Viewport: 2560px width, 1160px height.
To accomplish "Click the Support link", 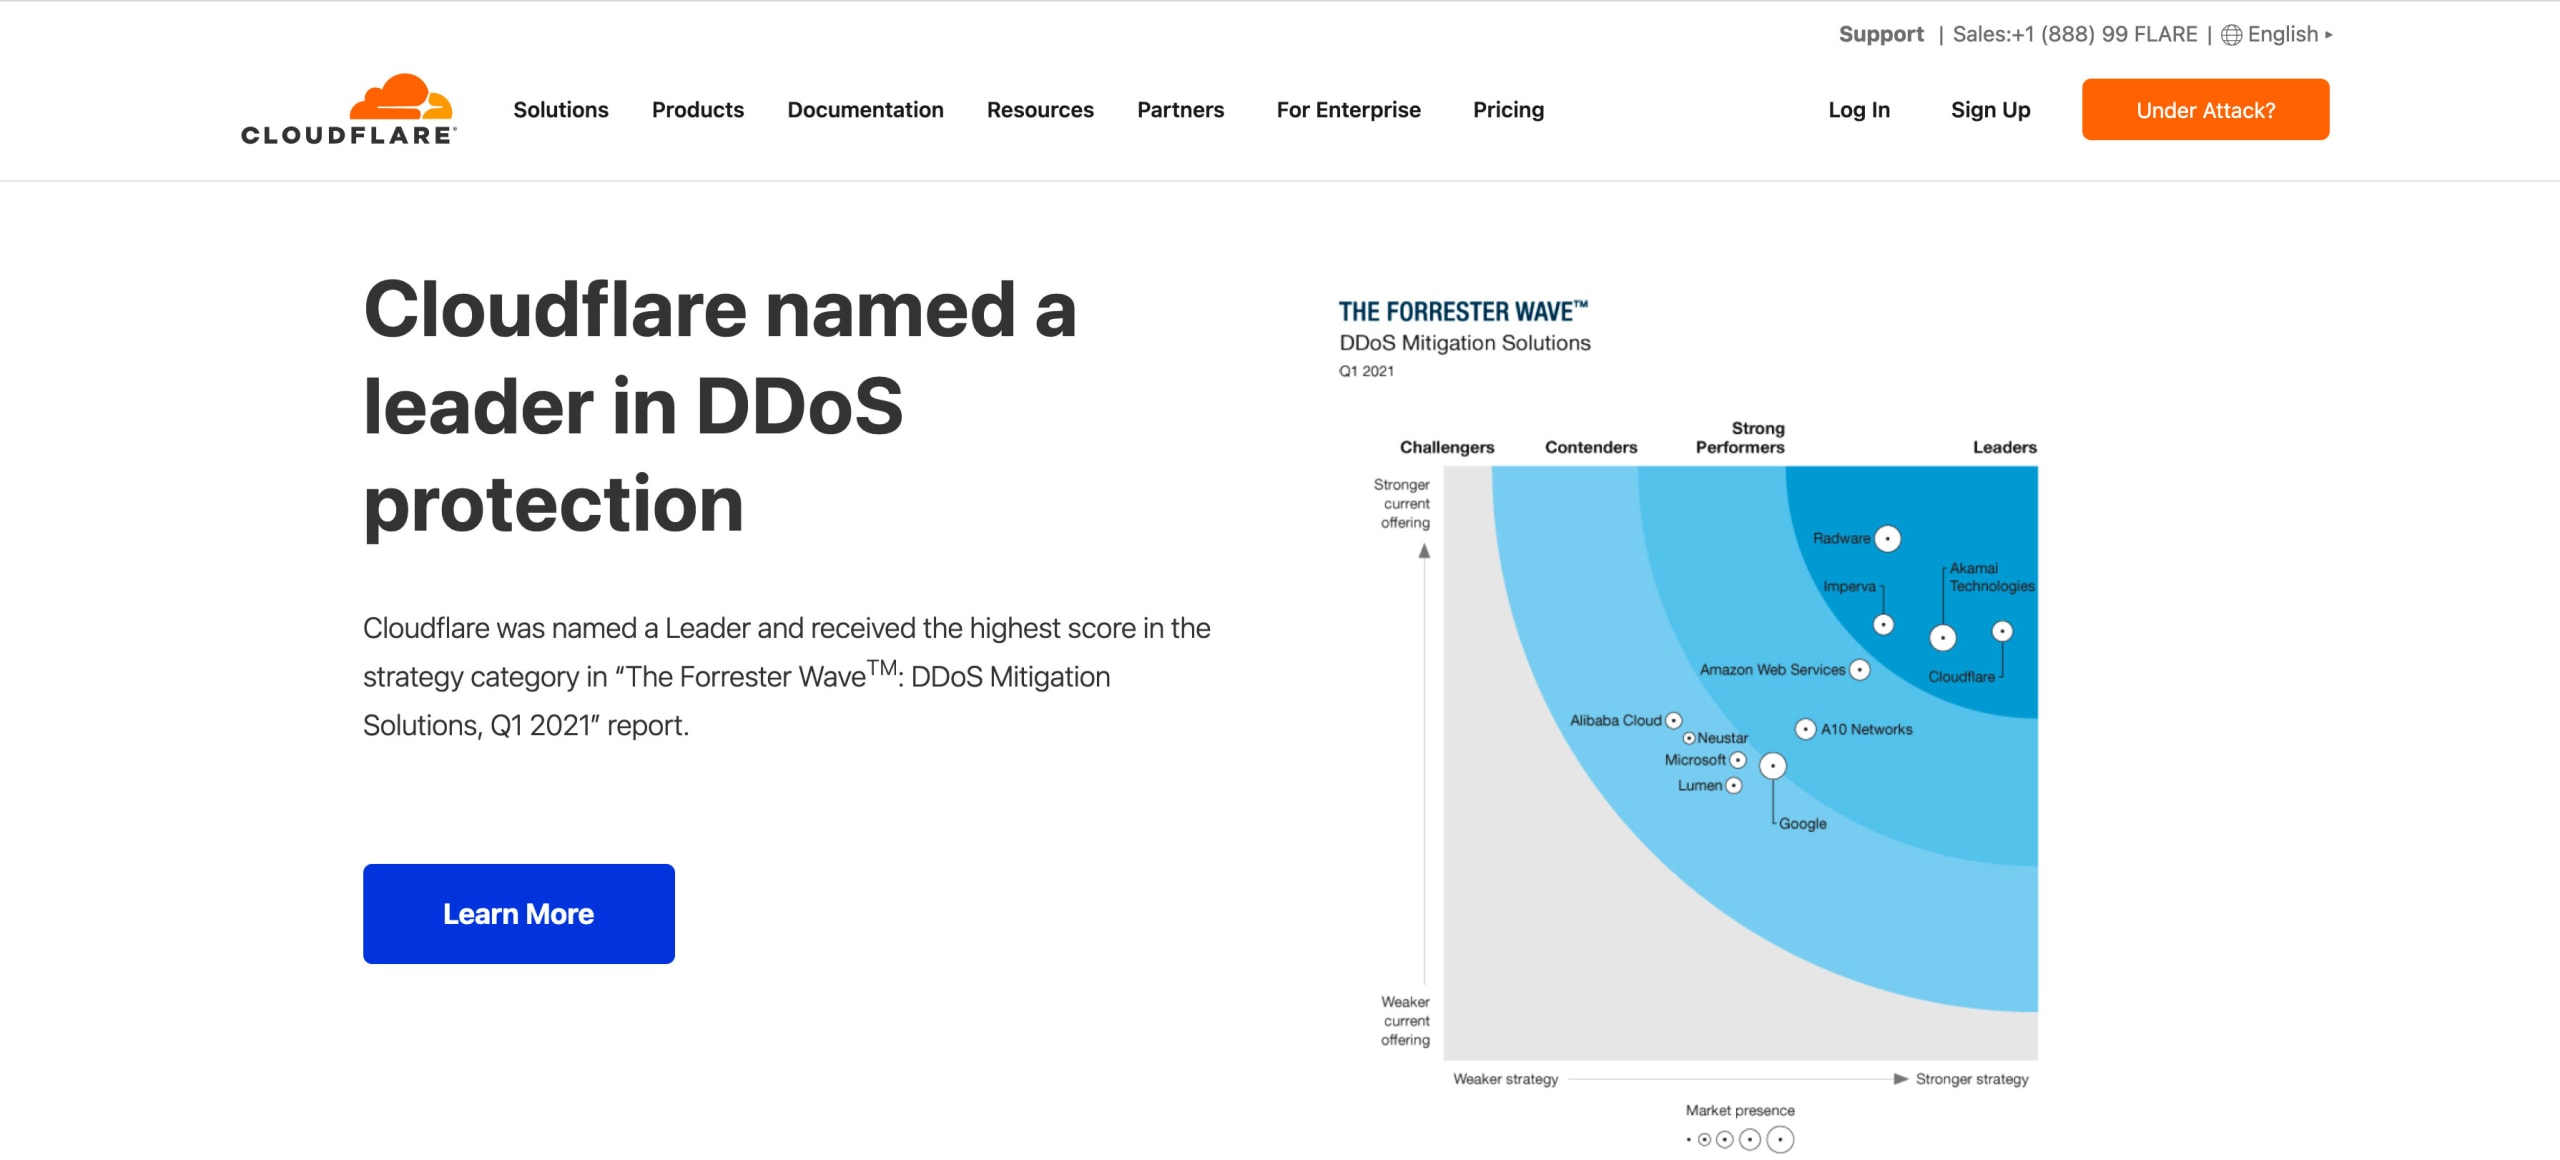I will pyautogui.click(x=1882, y=33).
